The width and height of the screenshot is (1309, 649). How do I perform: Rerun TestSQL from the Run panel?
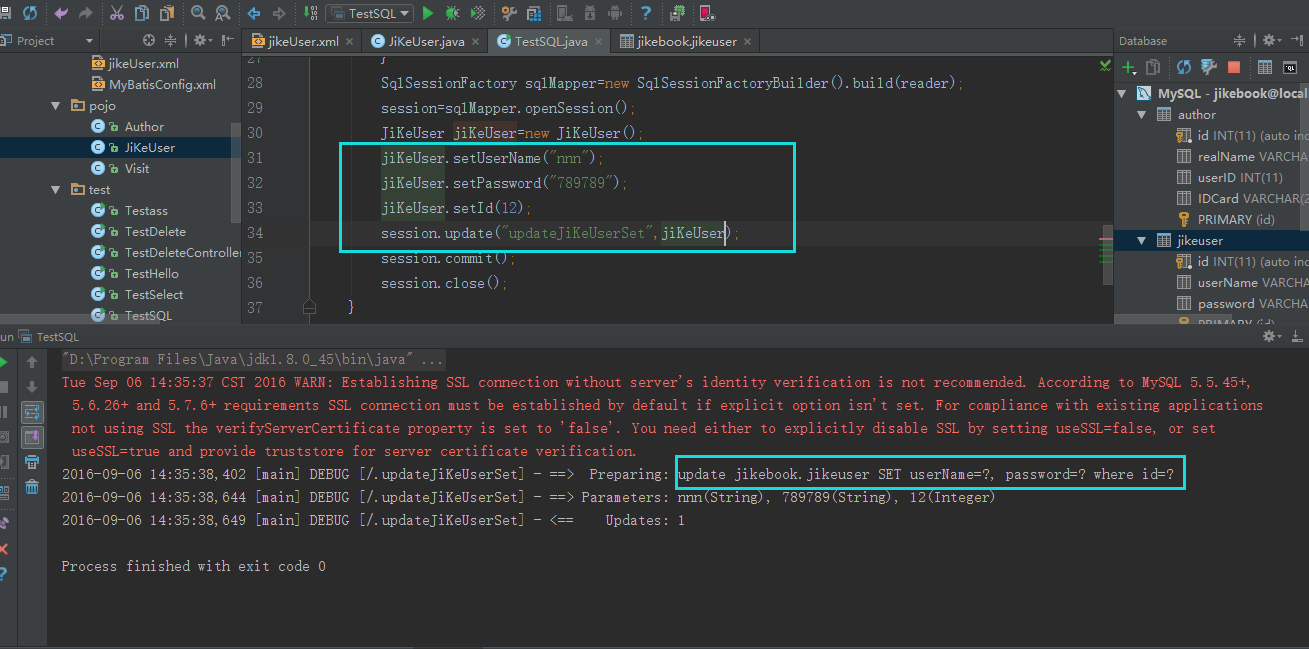click(4, 362)
